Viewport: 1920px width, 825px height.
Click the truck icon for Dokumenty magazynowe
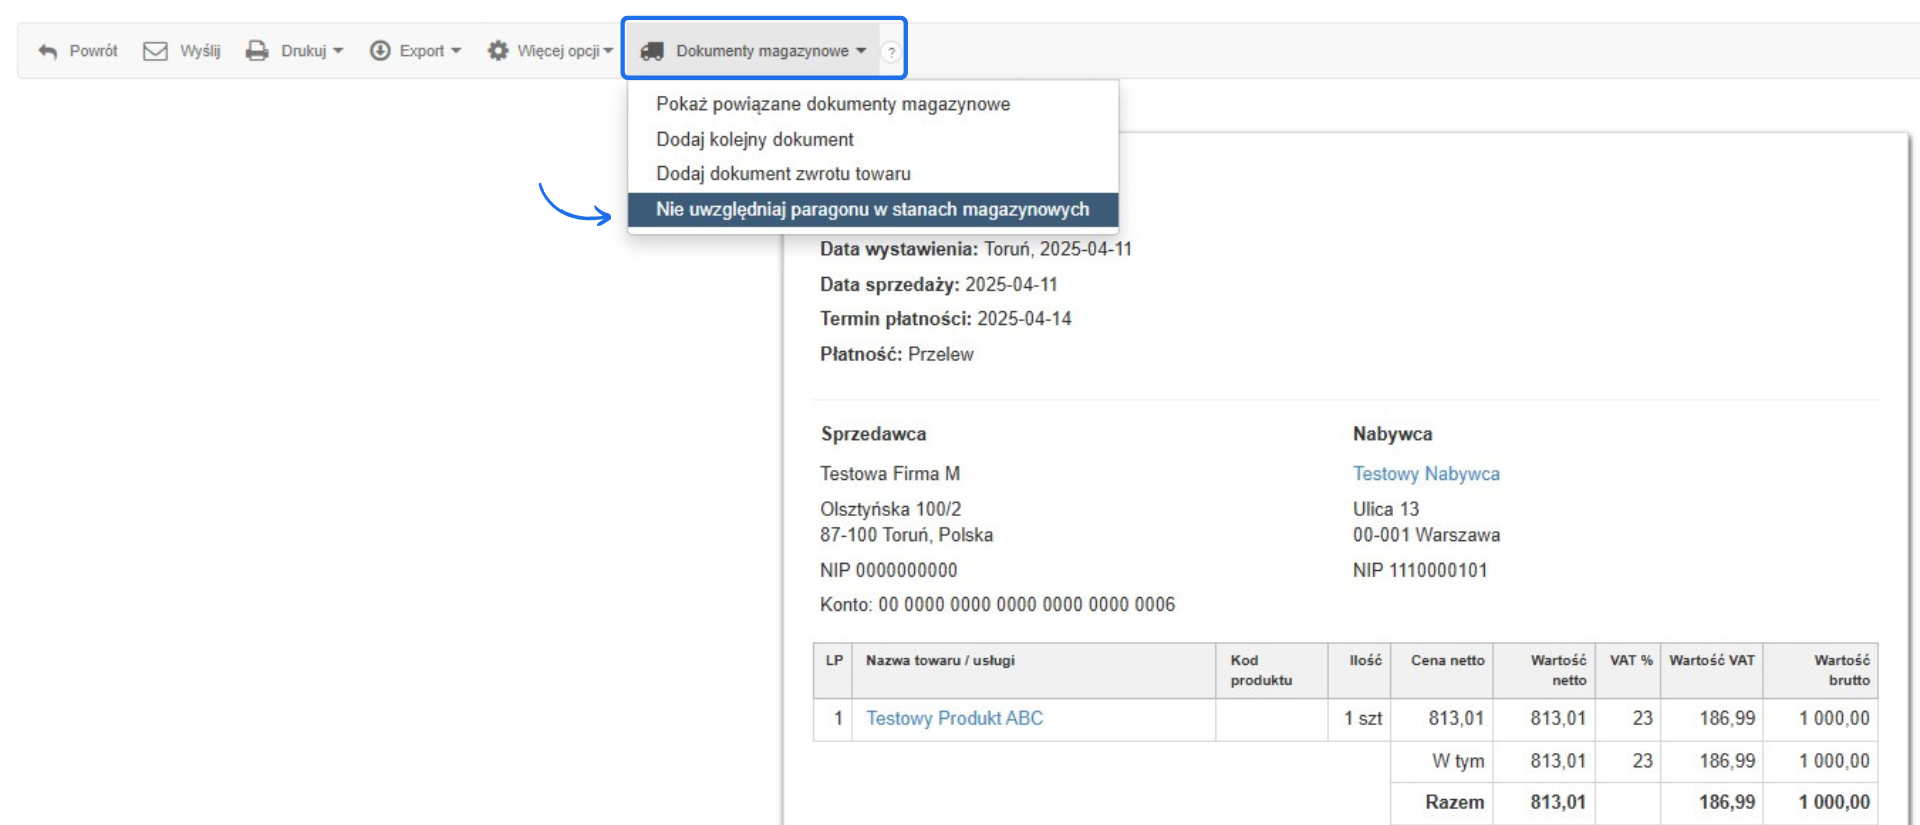point(652,51)
